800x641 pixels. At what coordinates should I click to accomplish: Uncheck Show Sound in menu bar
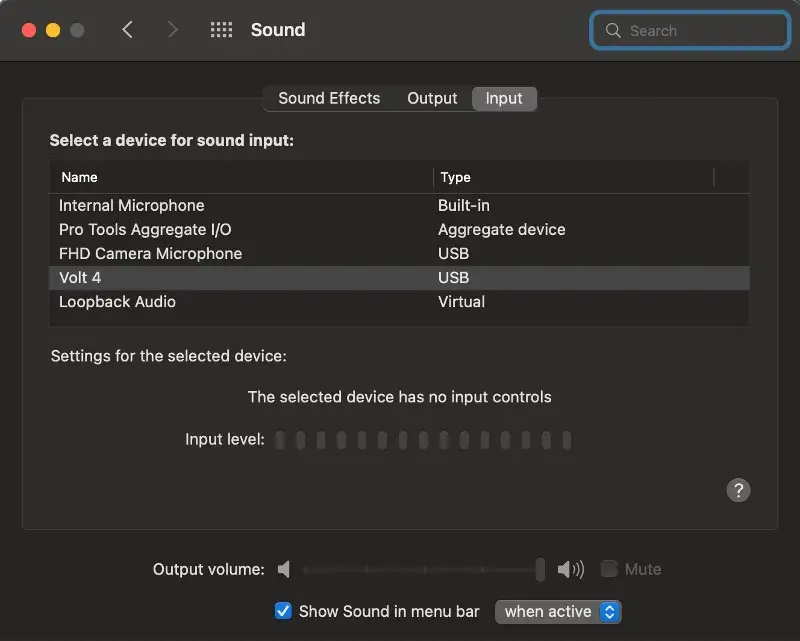pyautogui.click(x=283, y=610)
